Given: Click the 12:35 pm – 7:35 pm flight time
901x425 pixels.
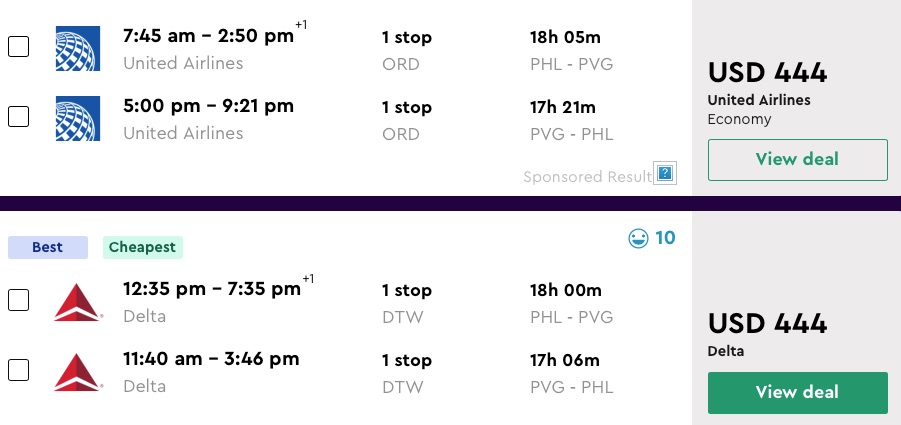Looking at the screenshot, I should [x=211, y=289].
